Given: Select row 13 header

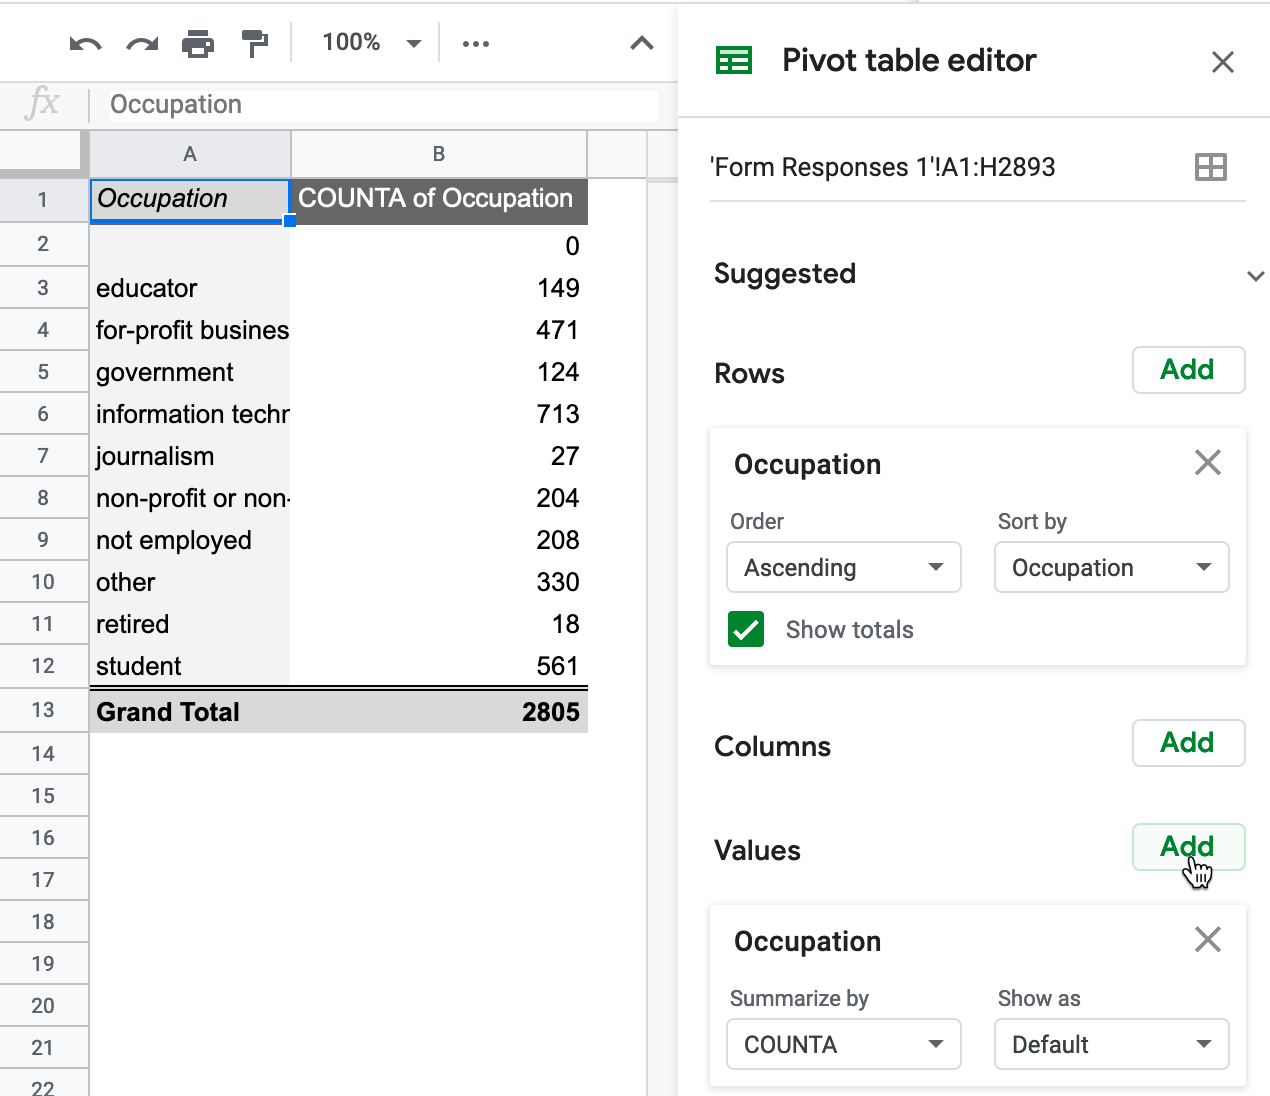Looking at the screenshot, I should (x=43, y=710).
